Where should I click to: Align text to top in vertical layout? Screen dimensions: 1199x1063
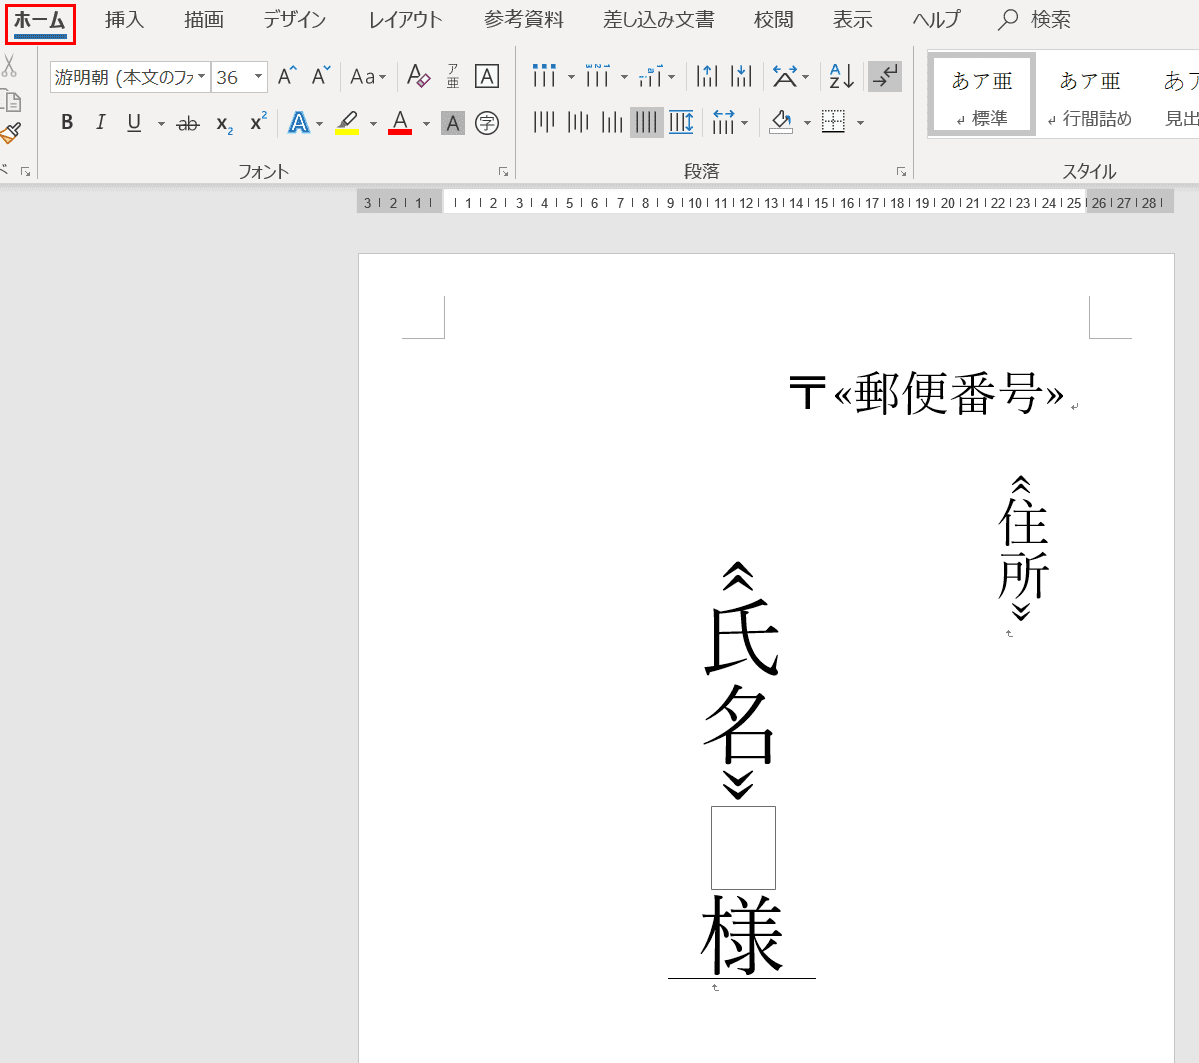pos(544,122)
